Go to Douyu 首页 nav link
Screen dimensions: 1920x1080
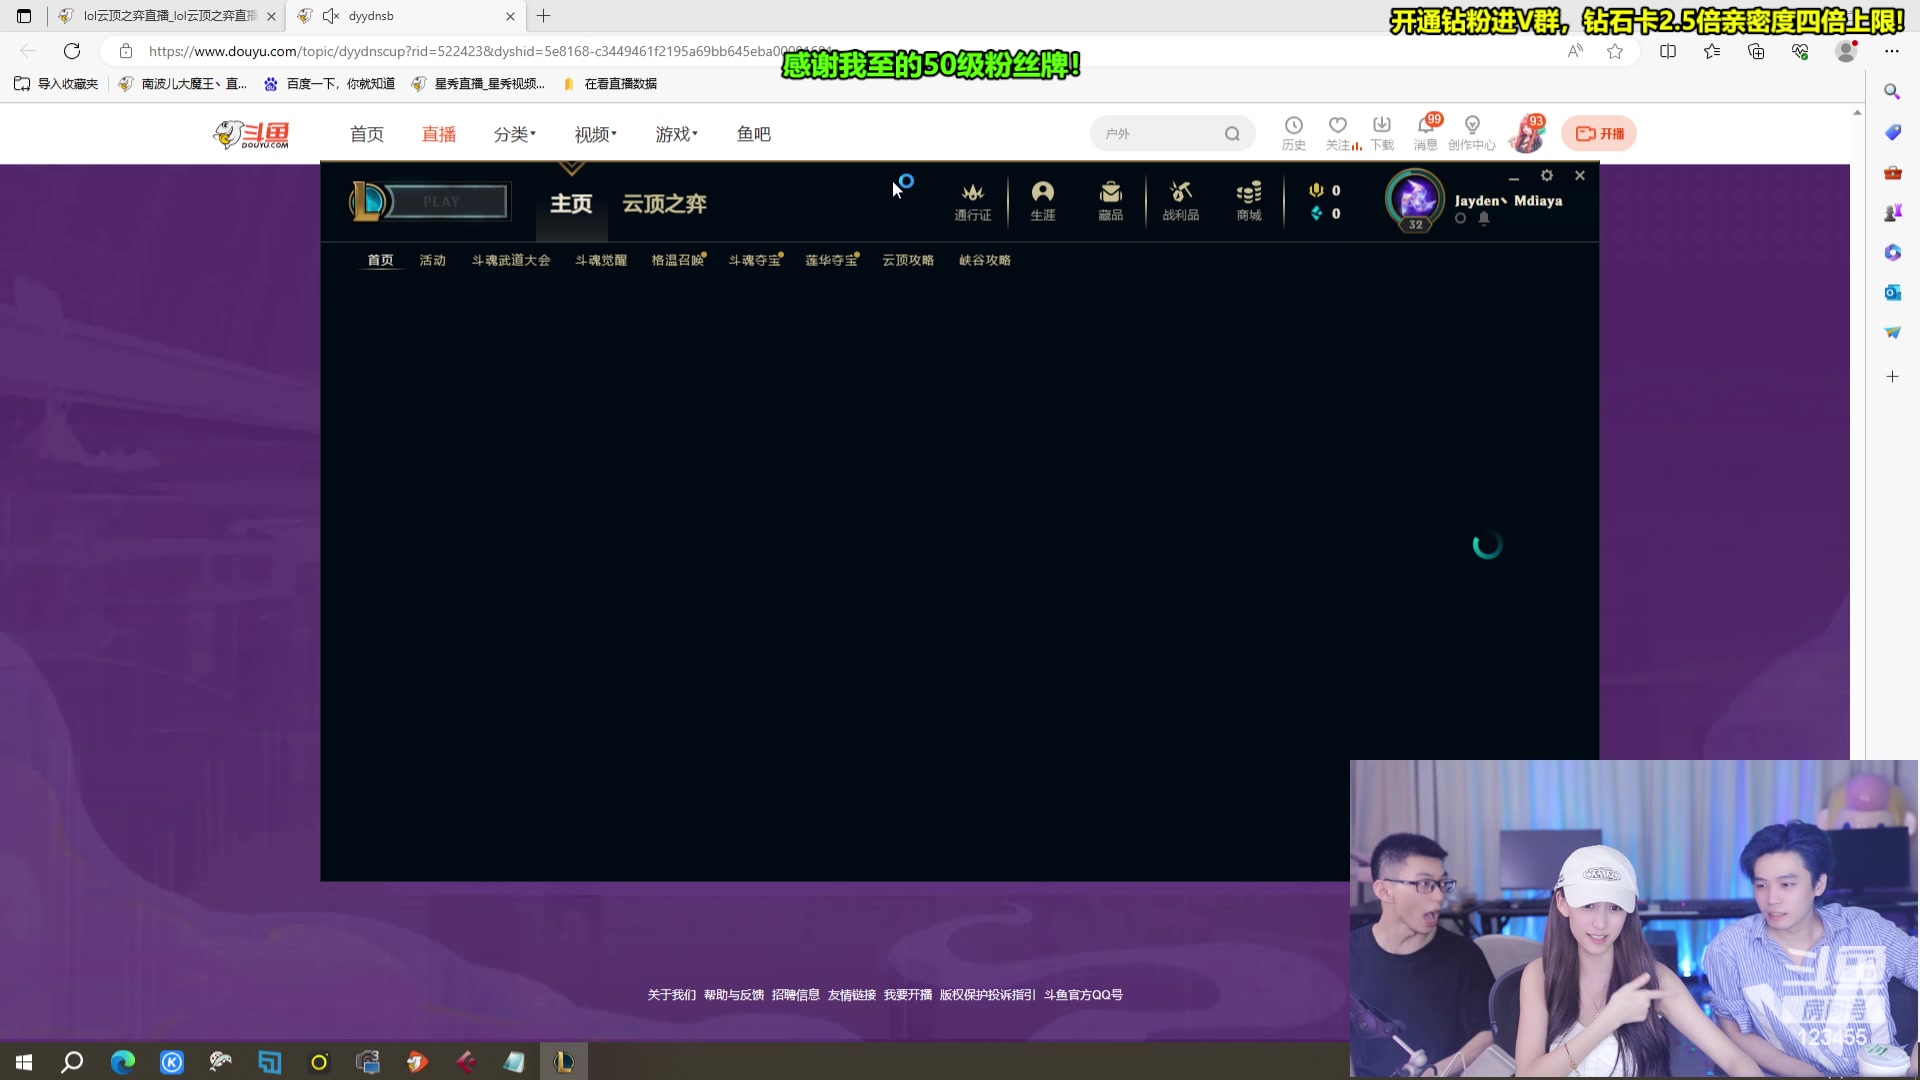click(367, 134)
